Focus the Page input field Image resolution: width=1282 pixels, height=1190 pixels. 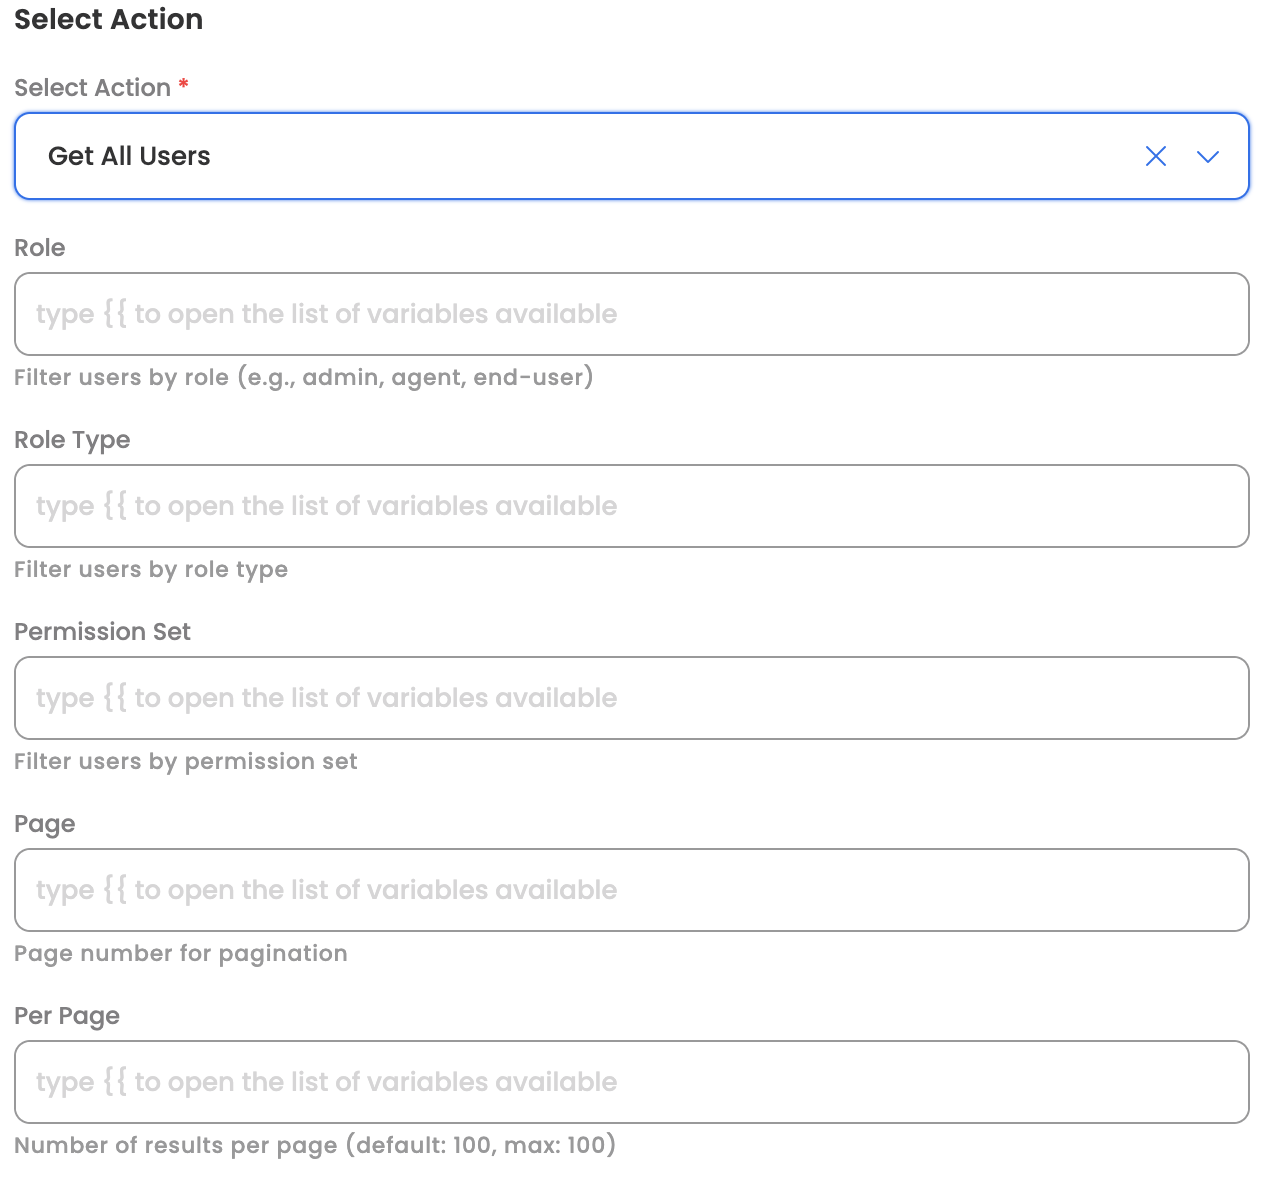click(x=631, y=890)
